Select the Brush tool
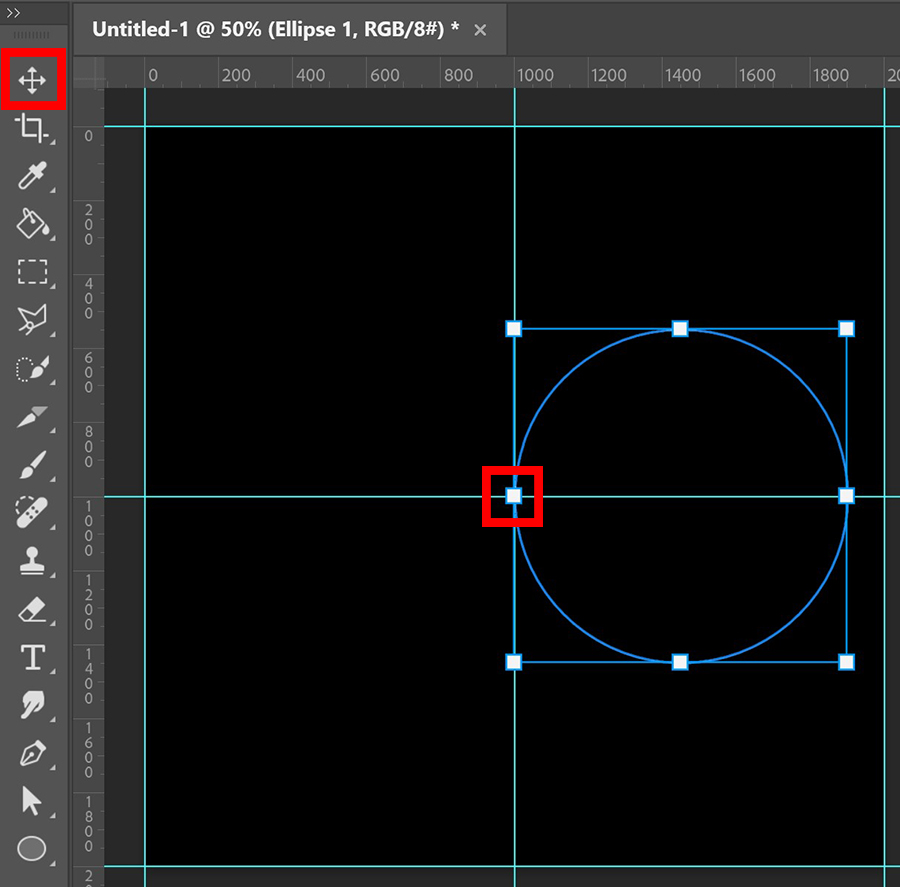 (x=32, y=464)
